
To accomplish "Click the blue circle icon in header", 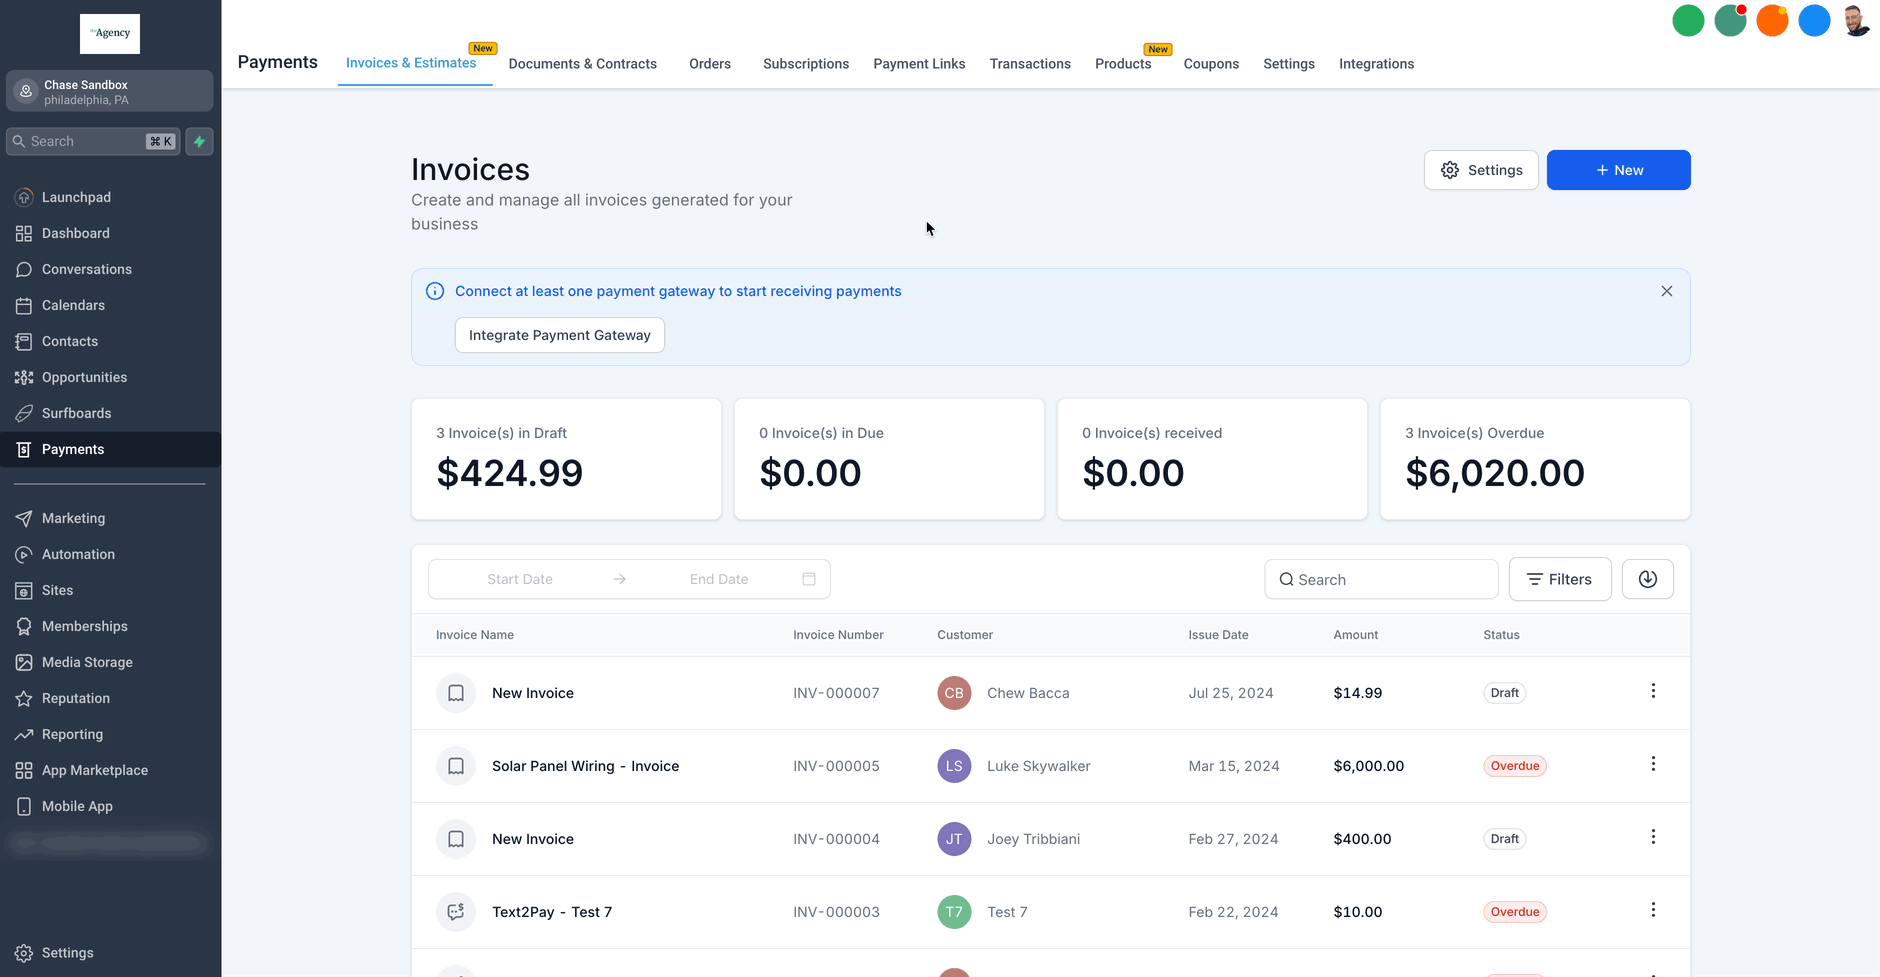I will (x=1814, y=20).
